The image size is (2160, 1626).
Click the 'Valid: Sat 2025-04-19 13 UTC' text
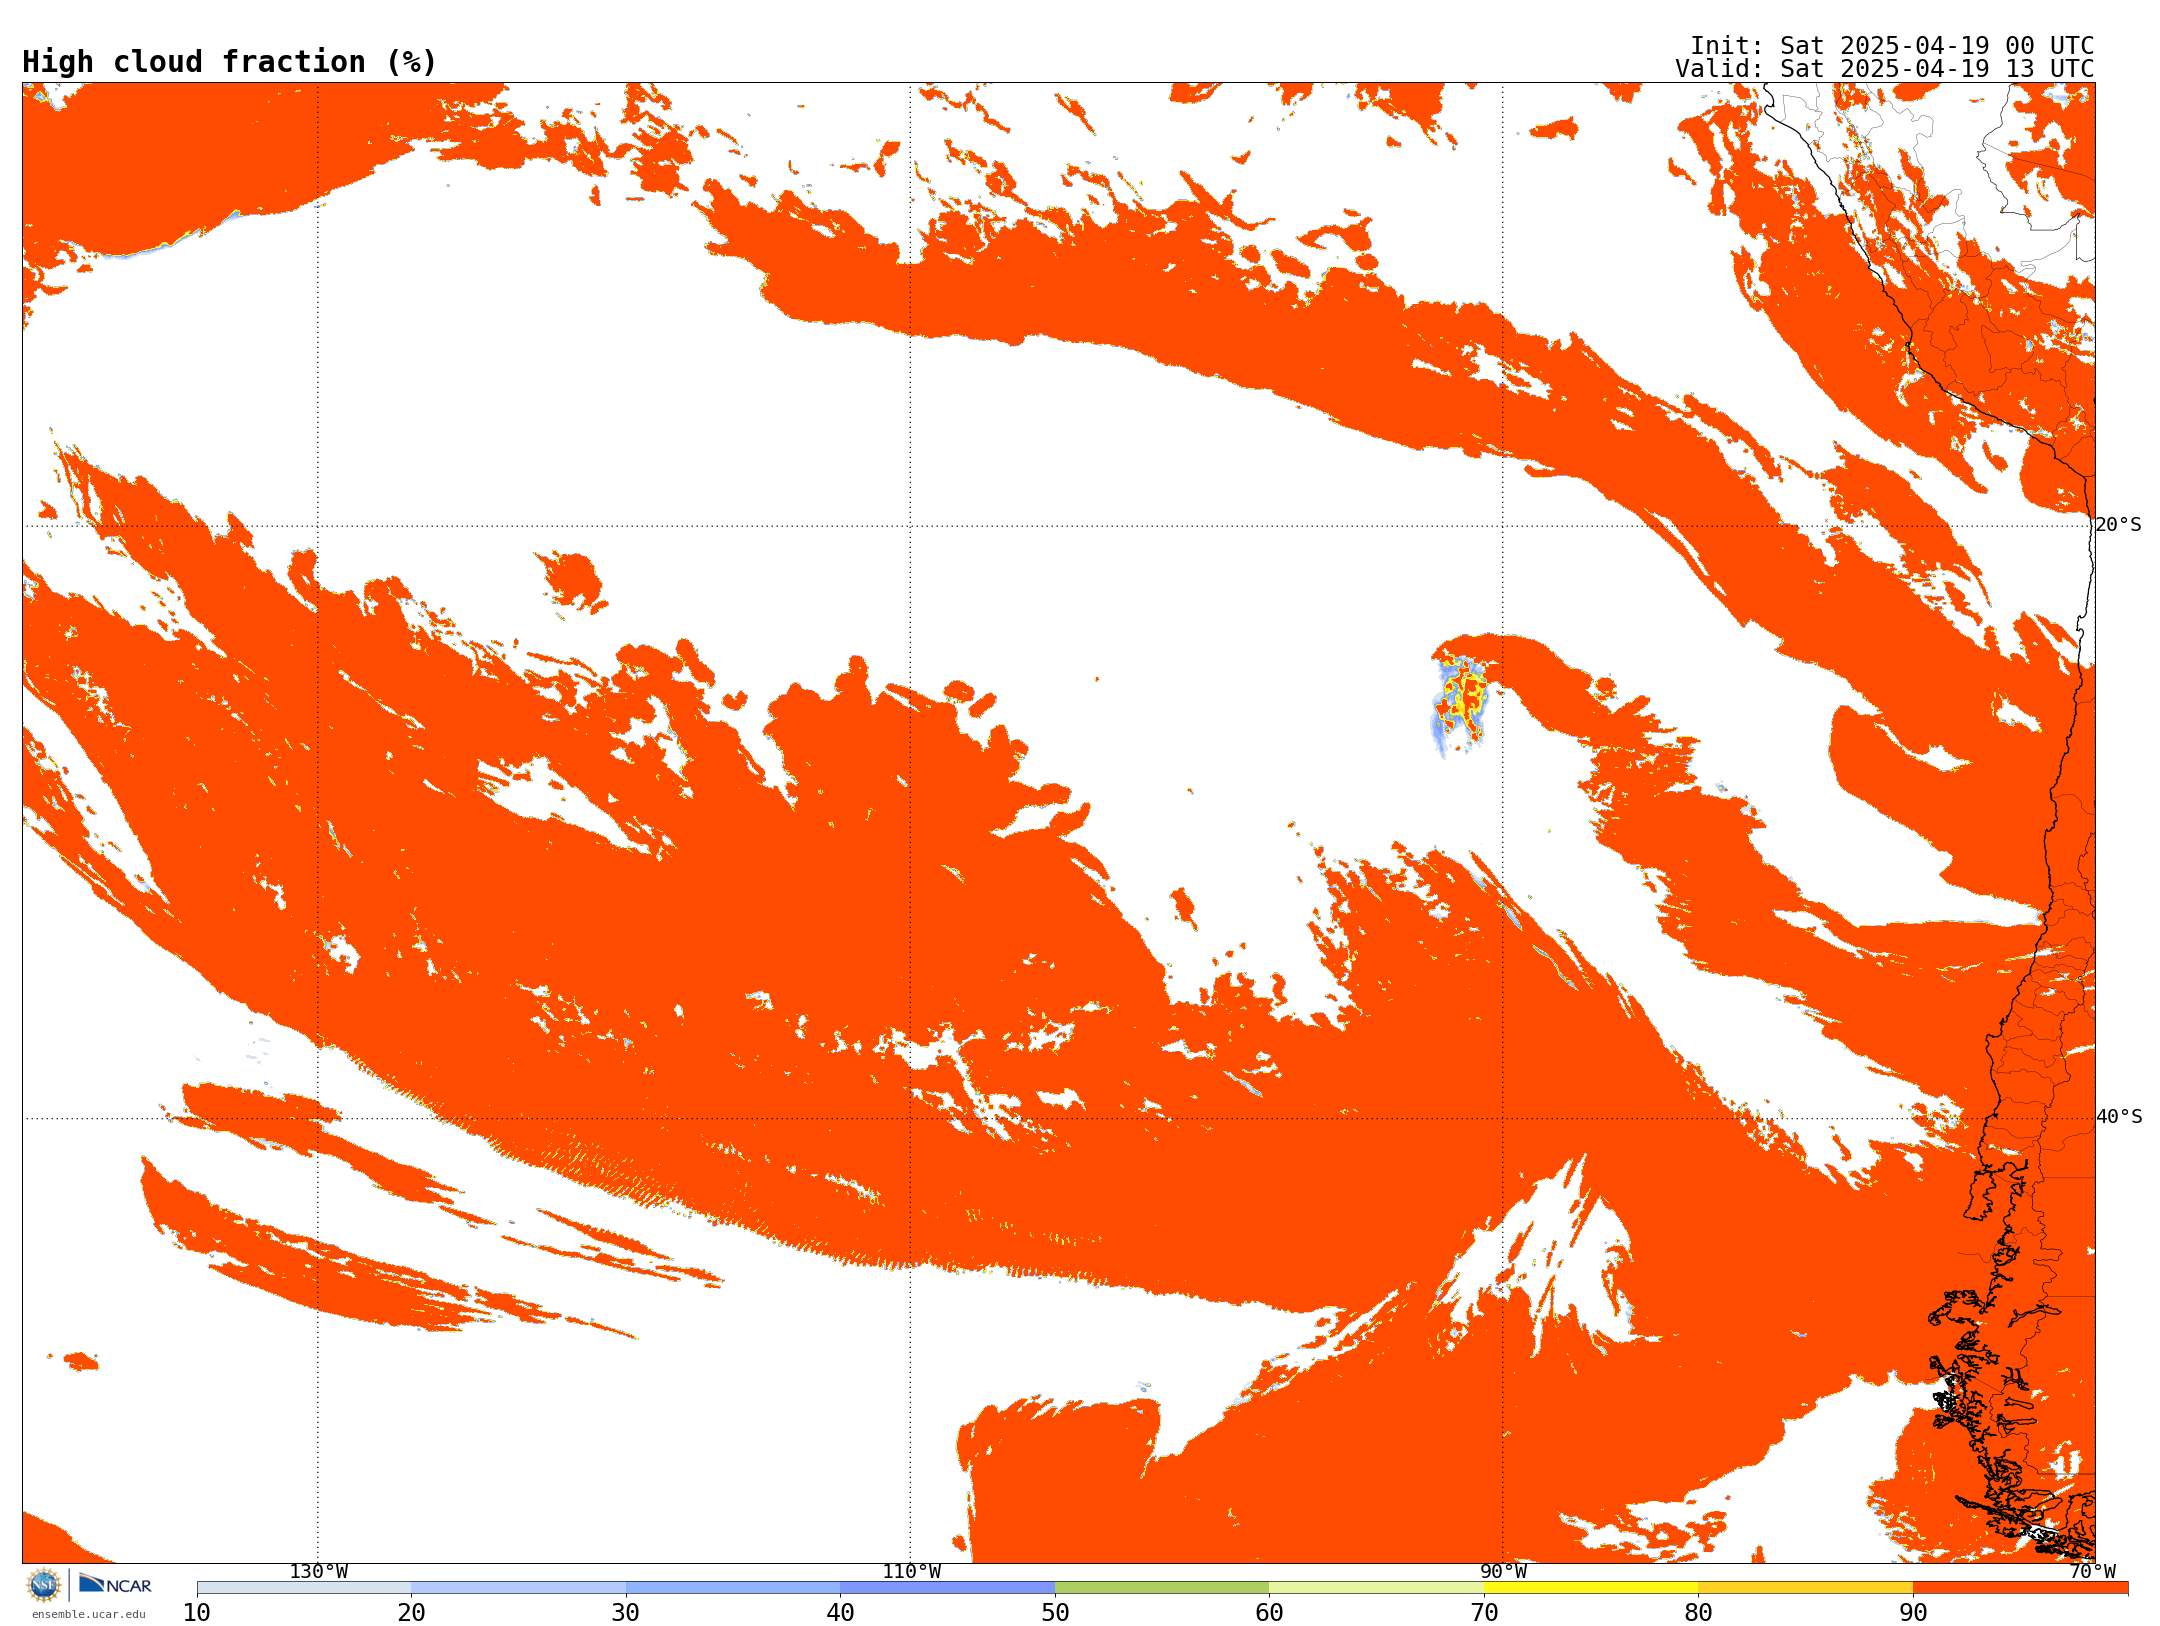(1885, 69)
